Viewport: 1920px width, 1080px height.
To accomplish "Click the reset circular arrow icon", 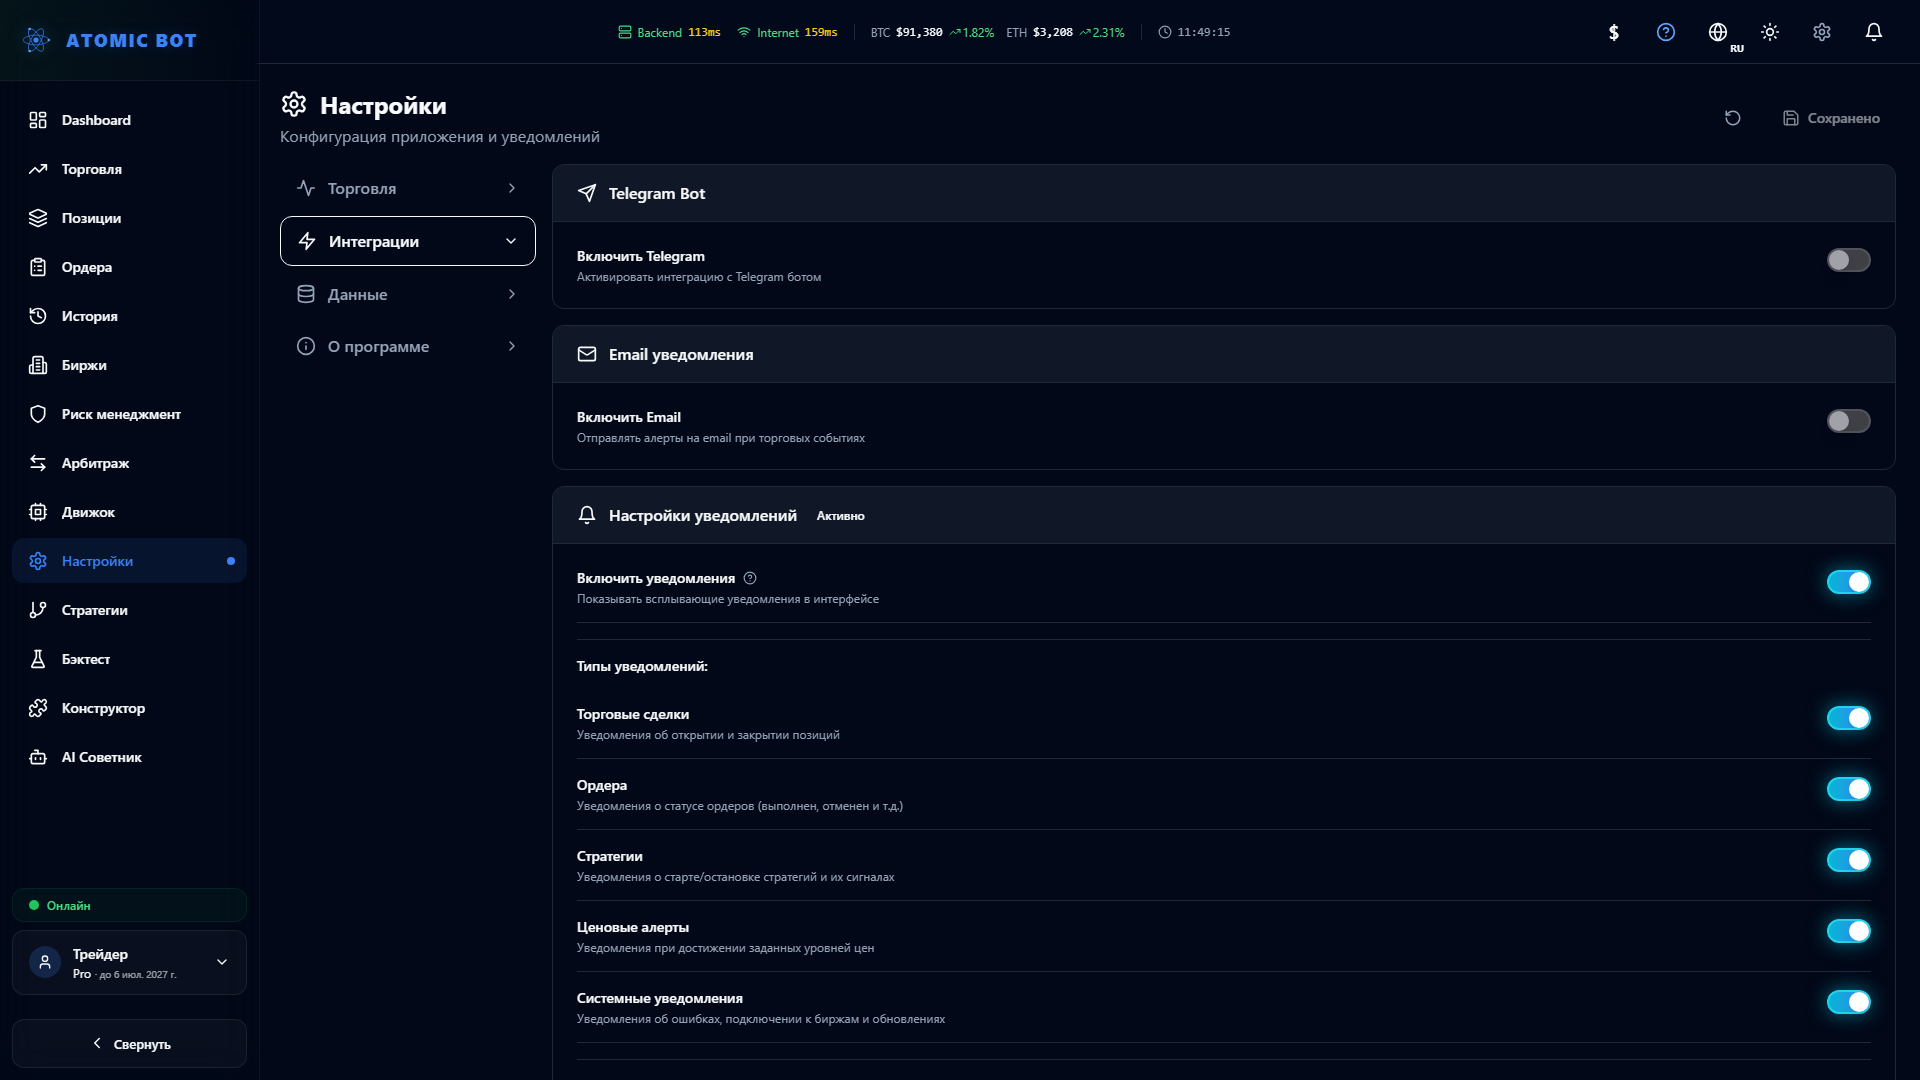I will pos(1733,118).
